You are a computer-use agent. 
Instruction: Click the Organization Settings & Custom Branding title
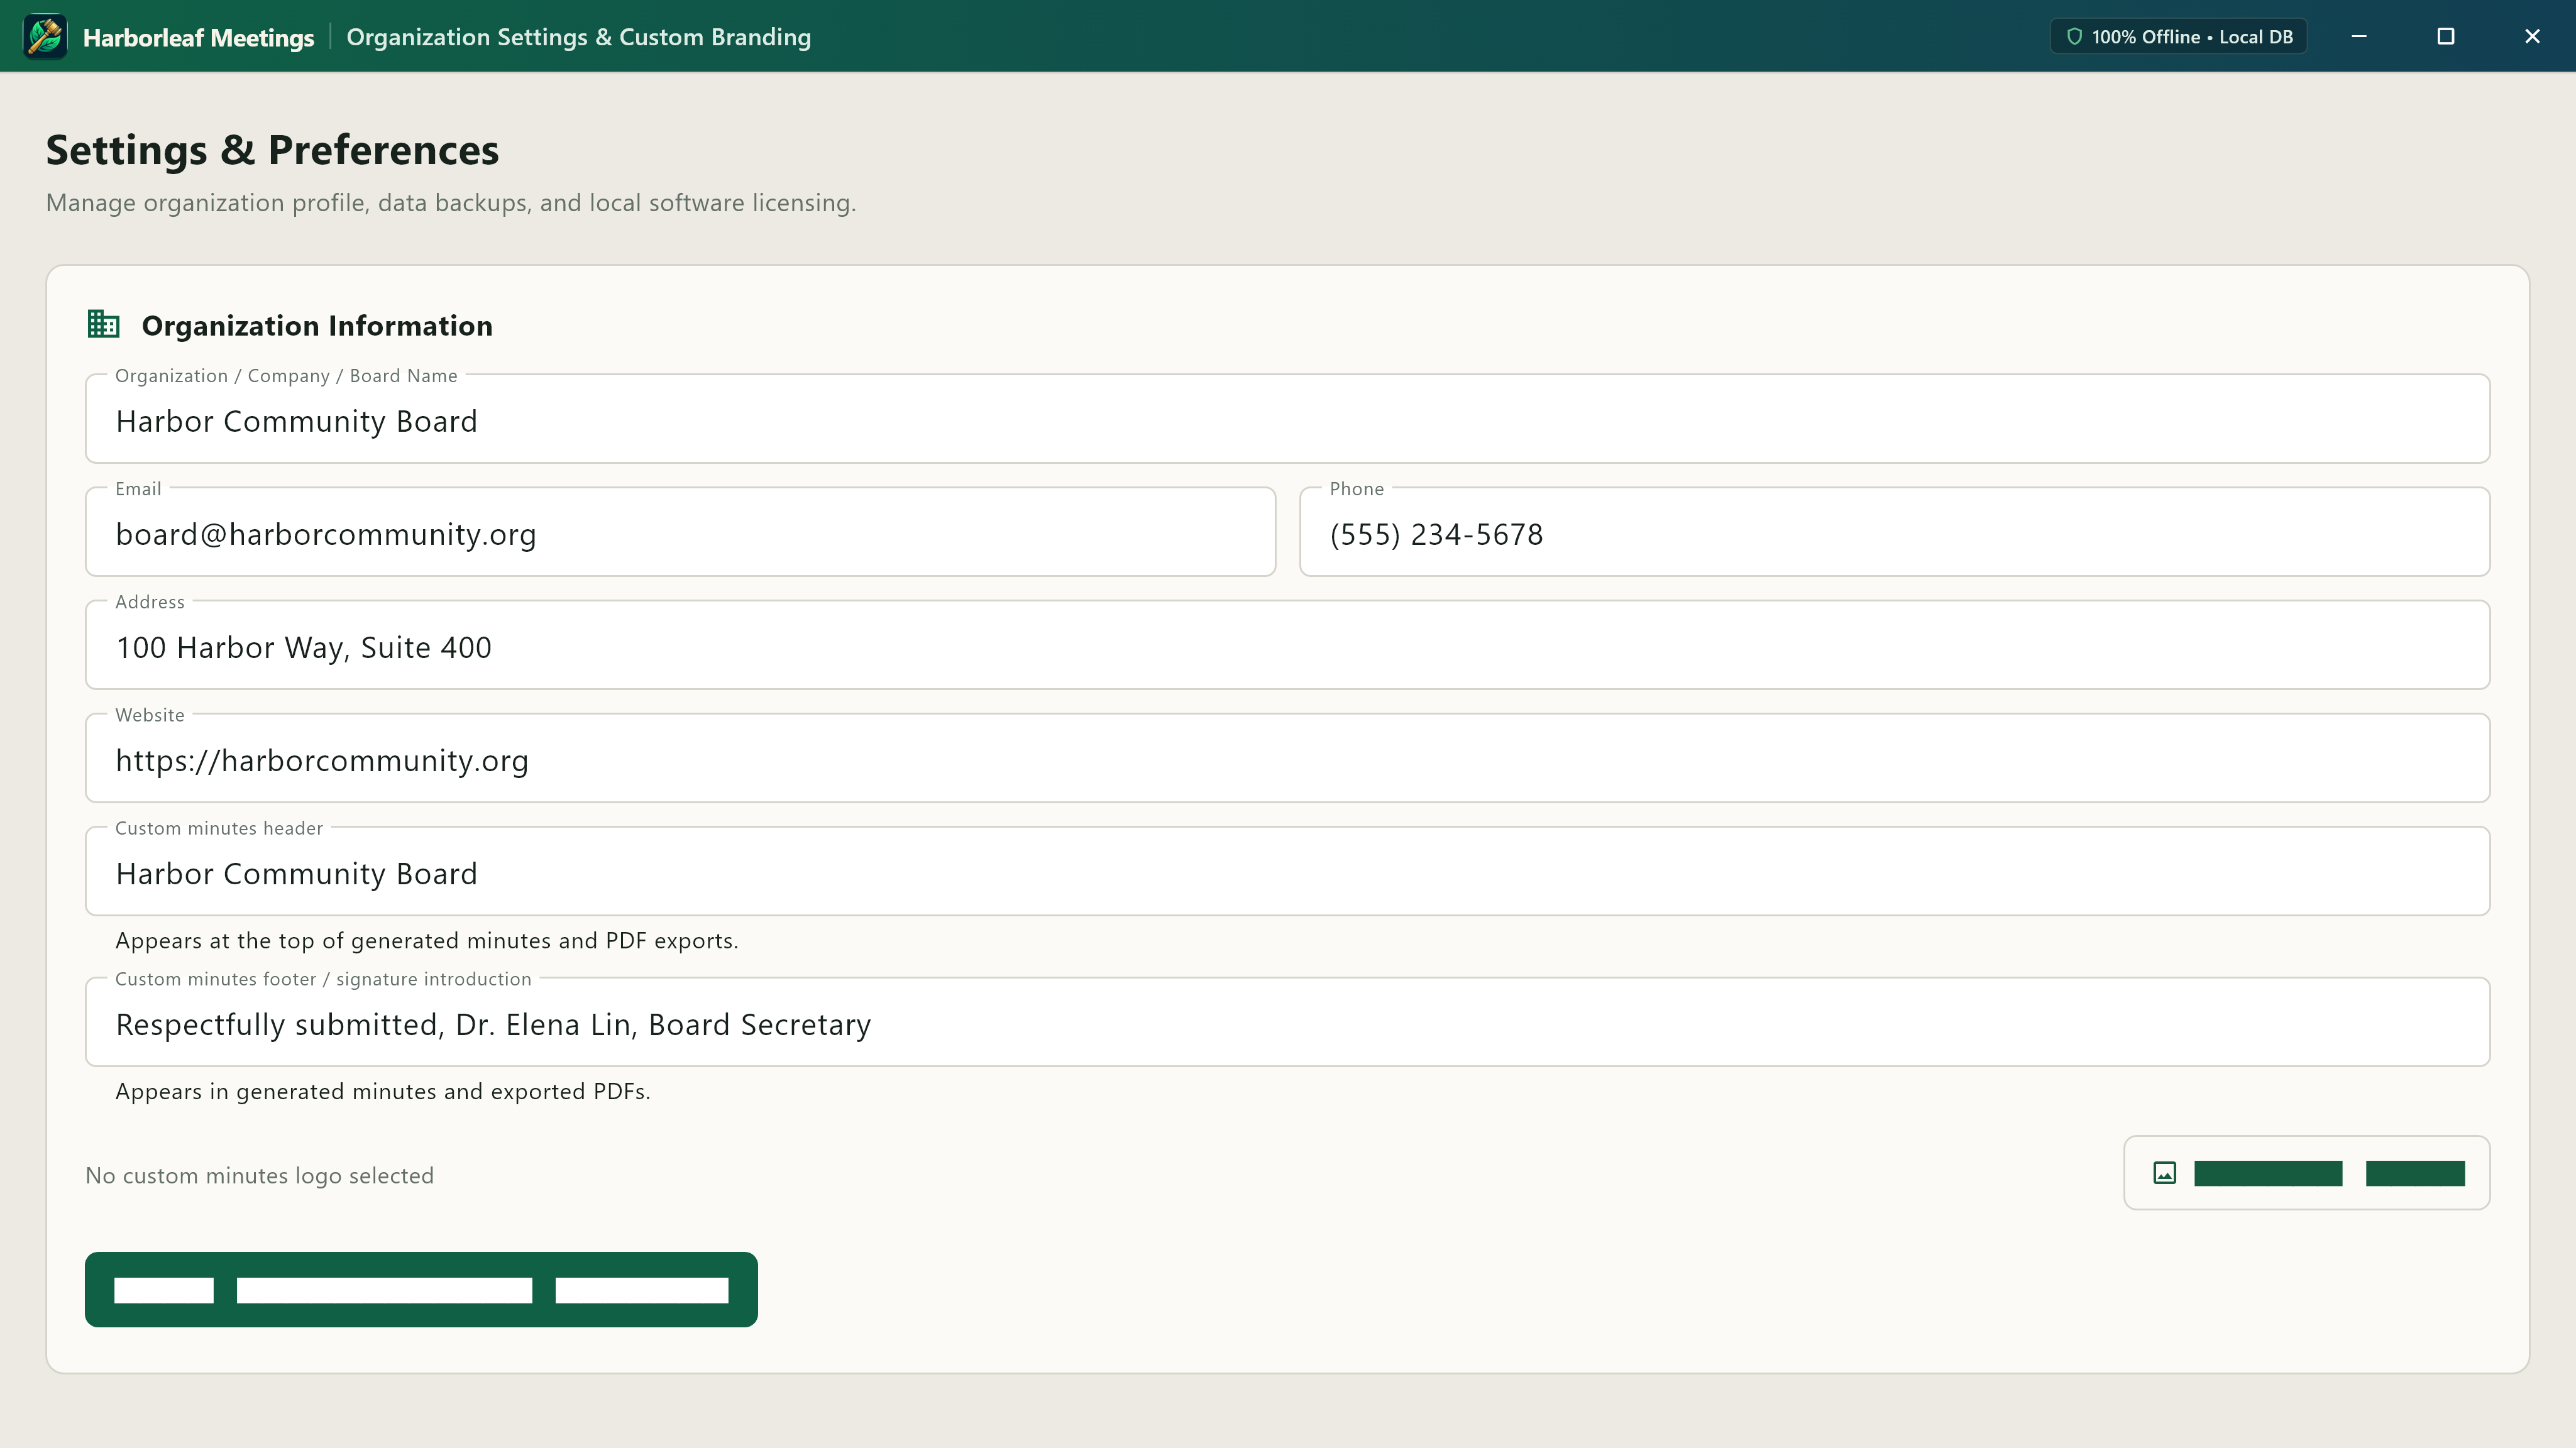coord(578,37)
